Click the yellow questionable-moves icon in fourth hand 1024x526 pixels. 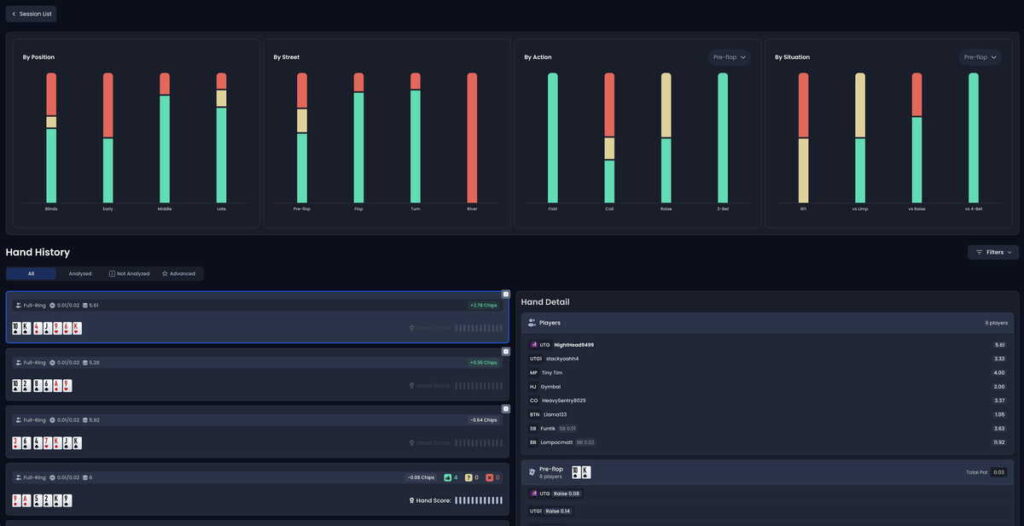coord(468,478)
